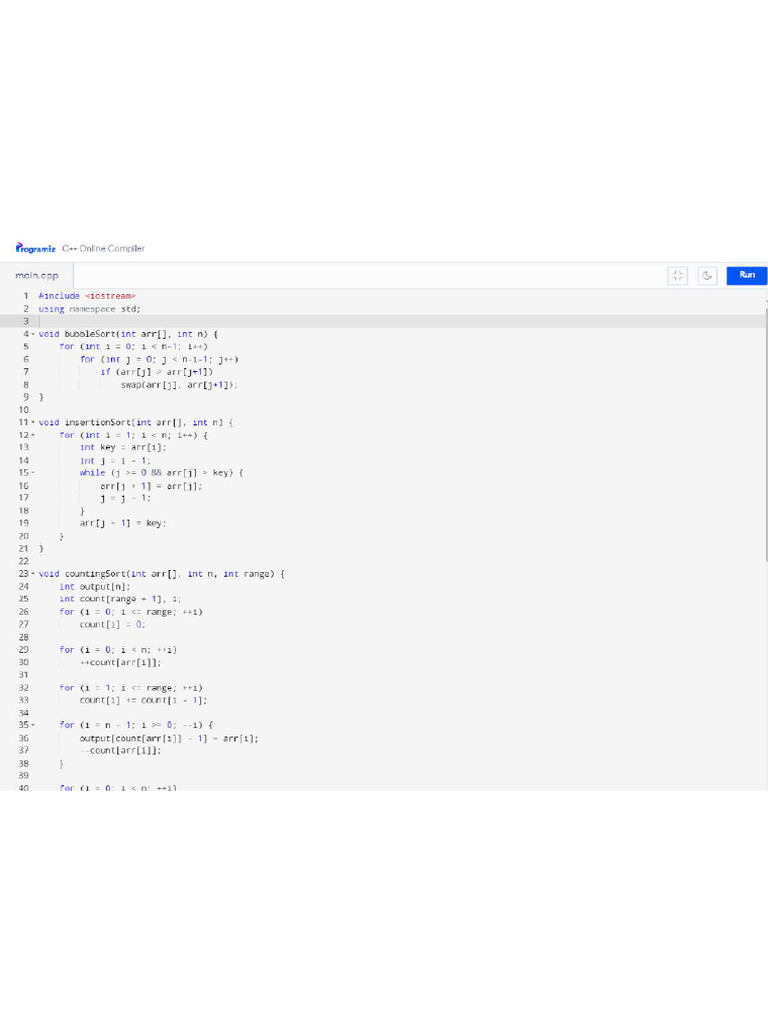Click 'swap(arr[j], arr[j+1]);' line
The width and height of the screenshot is (768, 1024).
[x=179, y=385]
